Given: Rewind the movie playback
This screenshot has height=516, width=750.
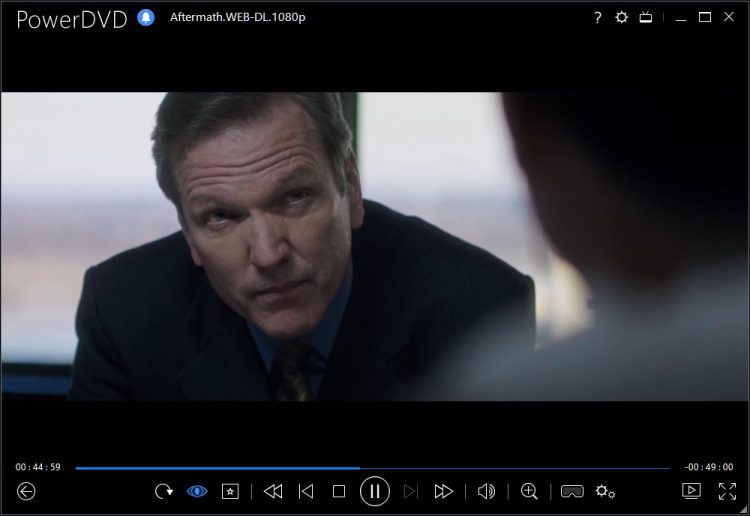Looking at the screenshot, I should [x=273, y=491].
